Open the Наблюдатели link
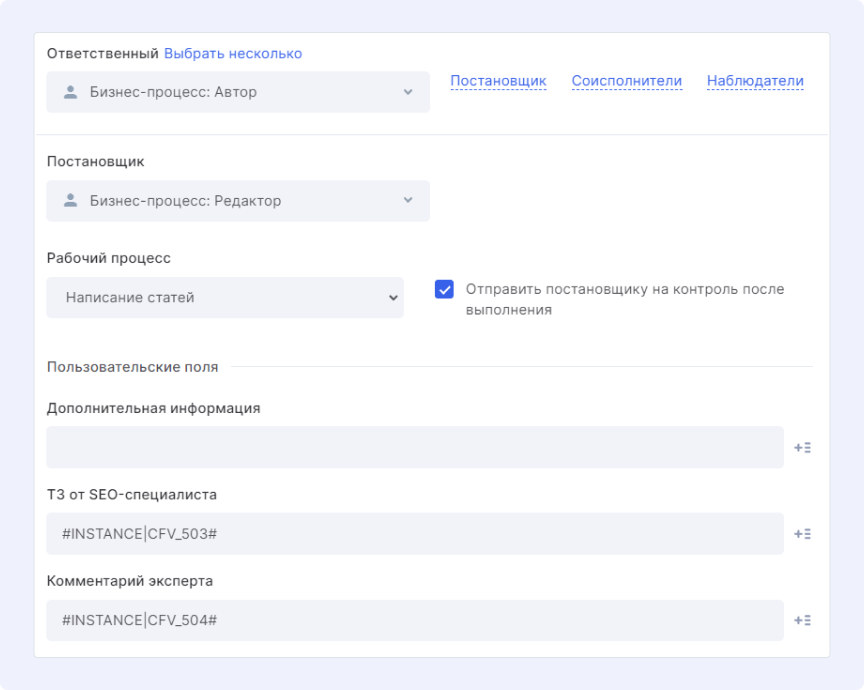The width and height of the screenshot is (864, 690). coord(755,81)
